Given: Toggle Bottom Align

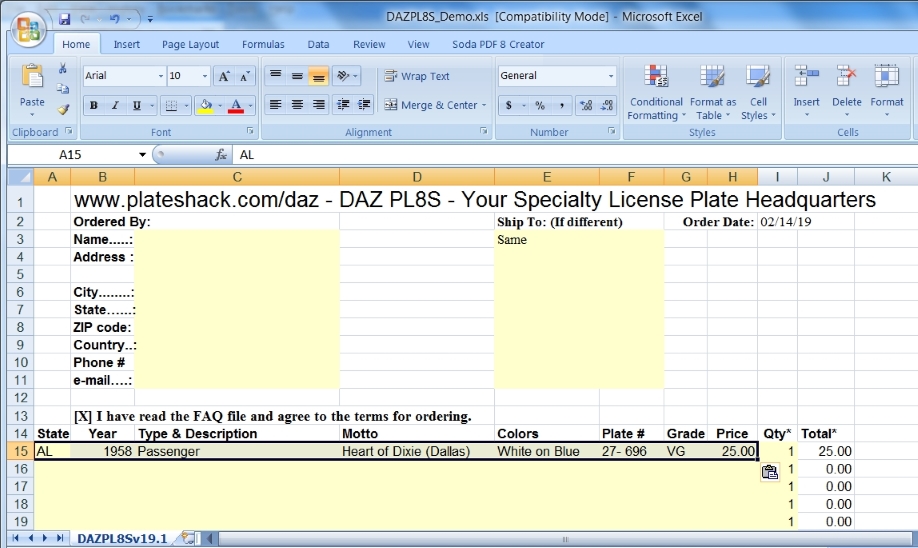Looking at the screenshot, I should coord(318,76).
